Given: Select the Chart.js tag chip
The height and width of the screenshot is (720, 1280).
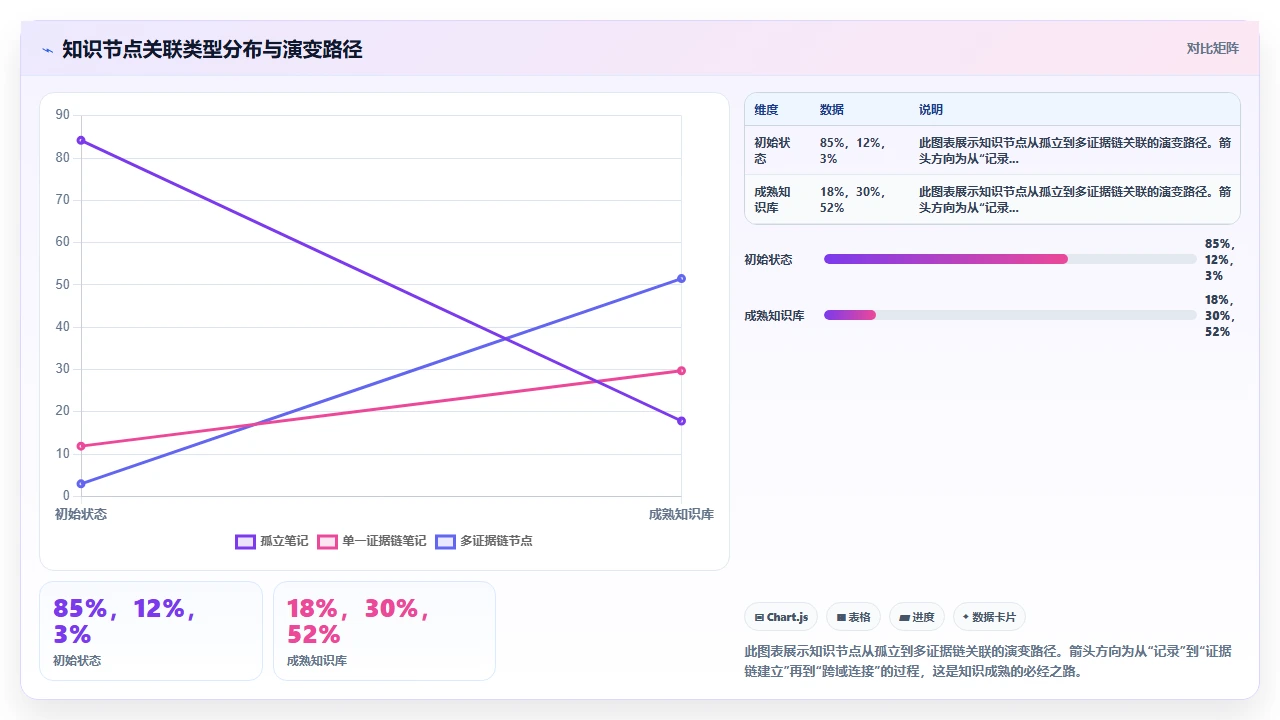Looking at the screenshot, I should [x=782, y=617].
